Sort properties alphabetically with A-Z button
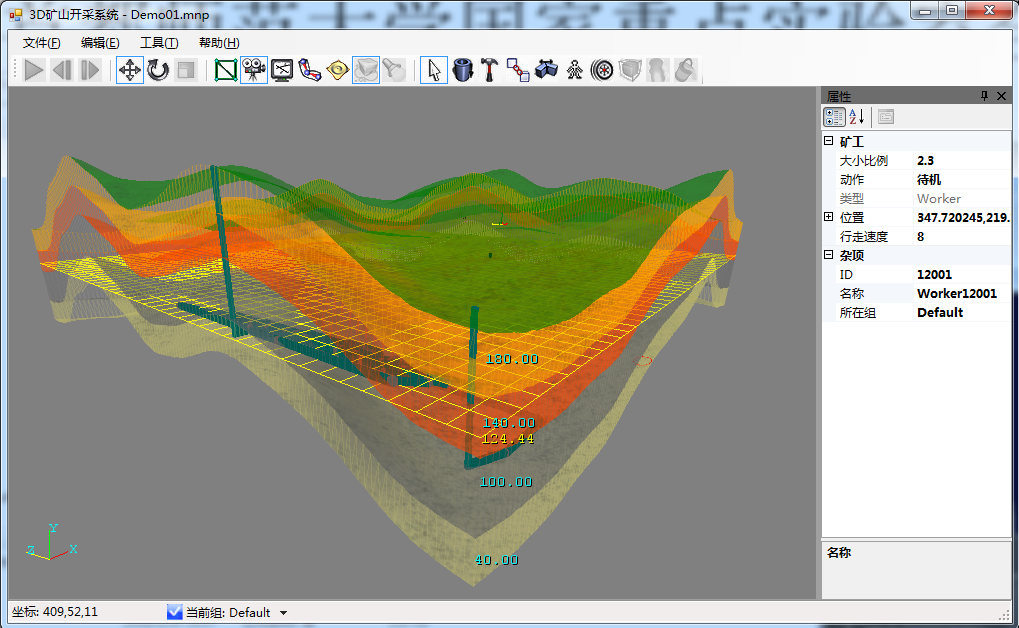1019x628 pixels. pos(856,117)
